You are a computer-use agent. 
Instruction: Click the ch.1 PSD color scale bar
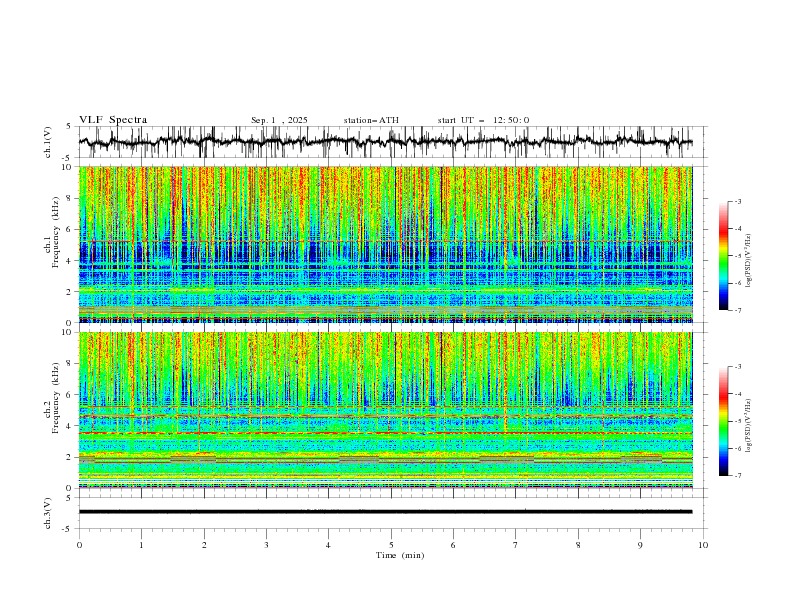point(723,256)
